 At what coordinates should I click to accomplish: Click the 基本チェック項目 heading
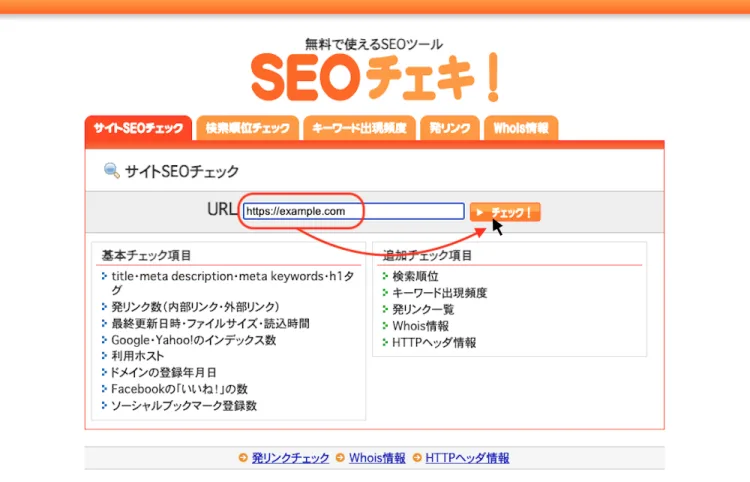point(146,255)
